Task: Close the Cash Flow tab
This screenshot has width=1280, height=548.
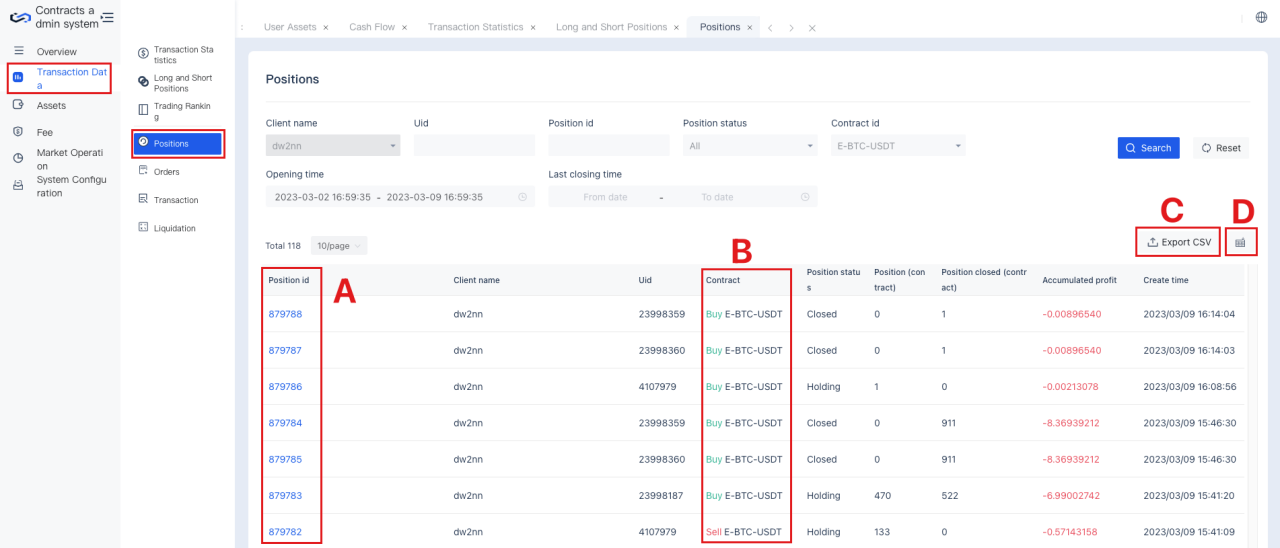Action: click(404, 28)
